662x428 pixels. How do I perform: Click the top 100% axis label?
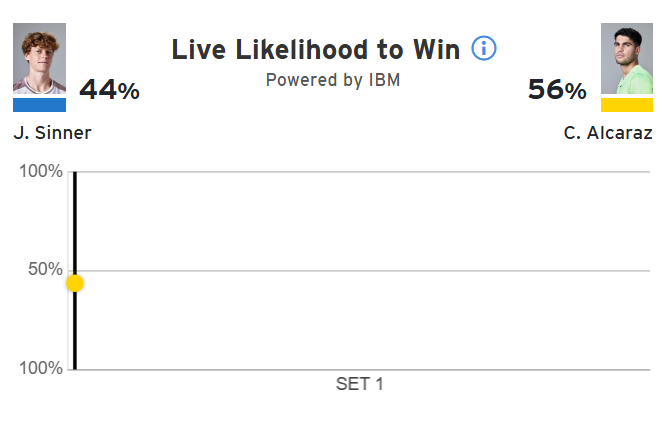coord(42,172)
